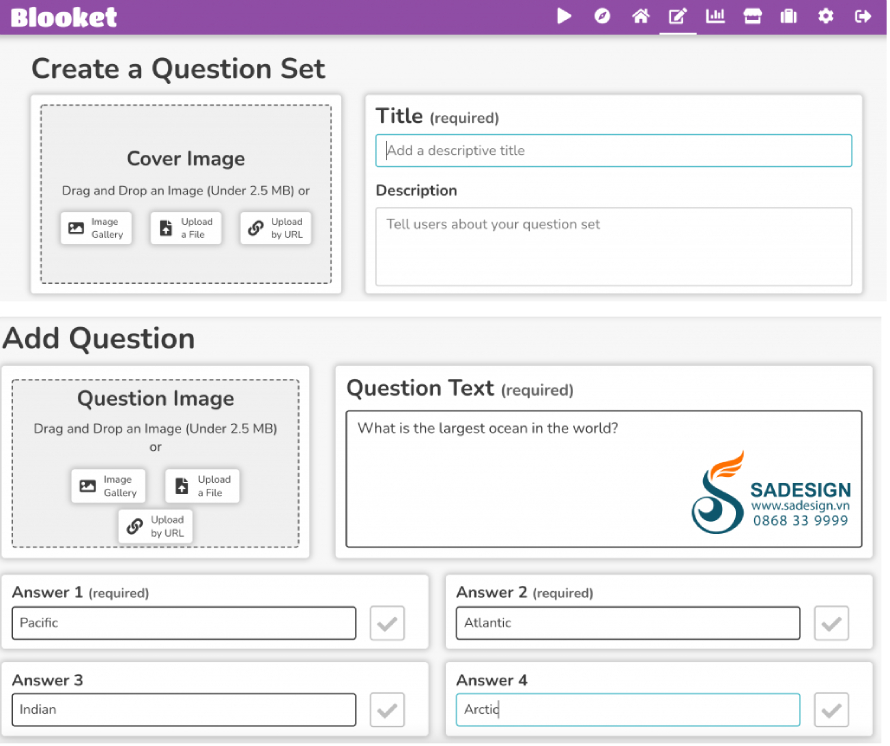Go to the Home dashboard icon

(x=640, y=16)
